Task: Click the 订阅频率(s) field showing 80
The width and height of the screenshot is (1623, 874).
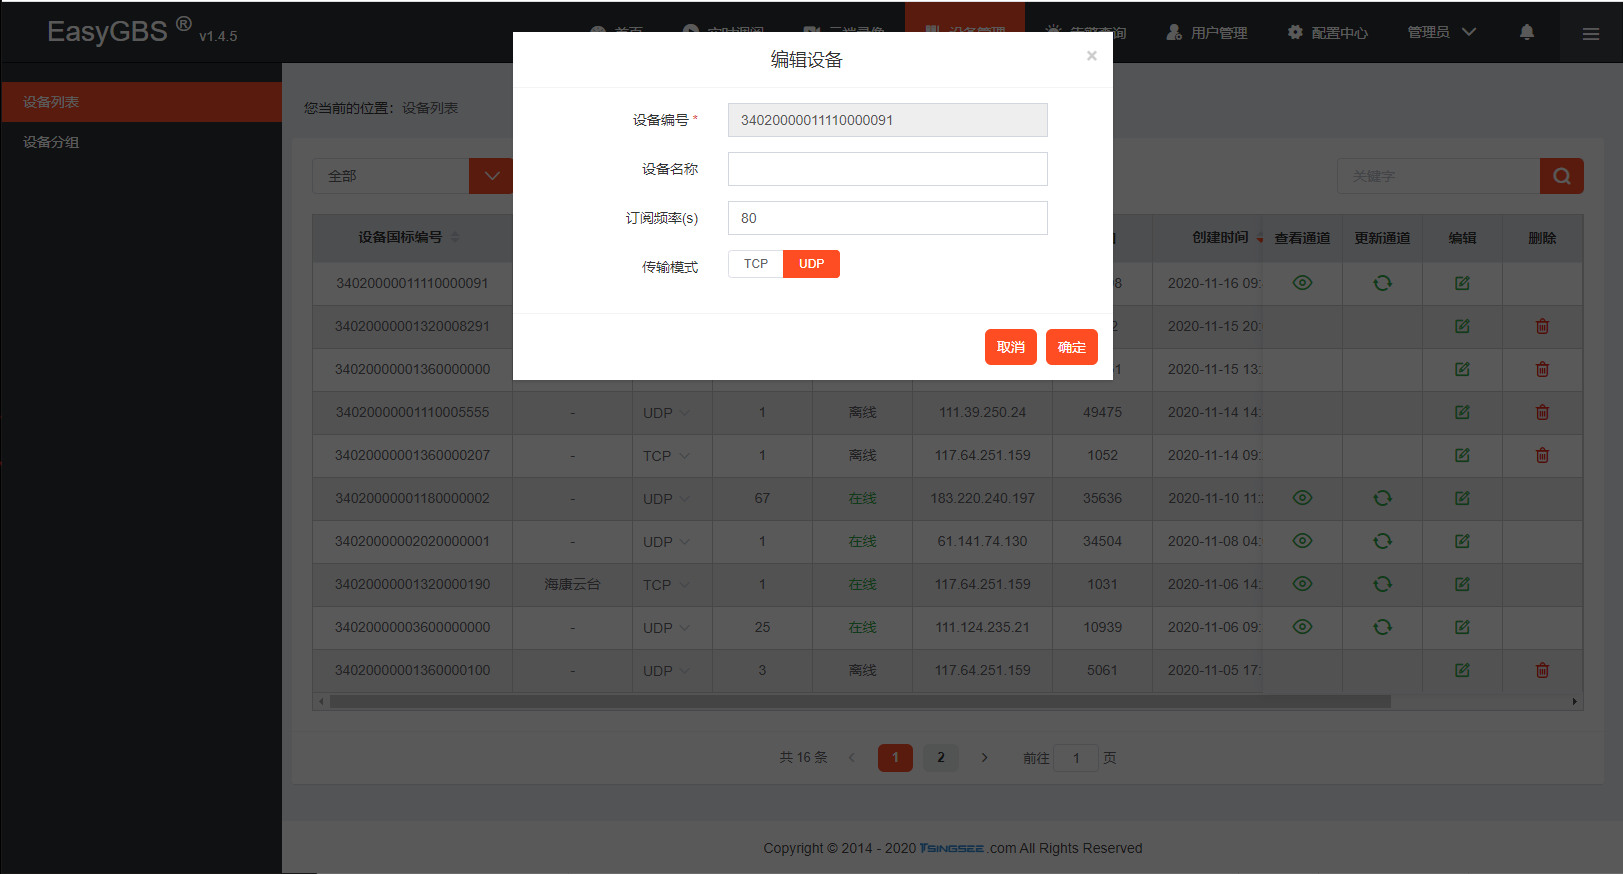Action: click(x=887, y=218)
